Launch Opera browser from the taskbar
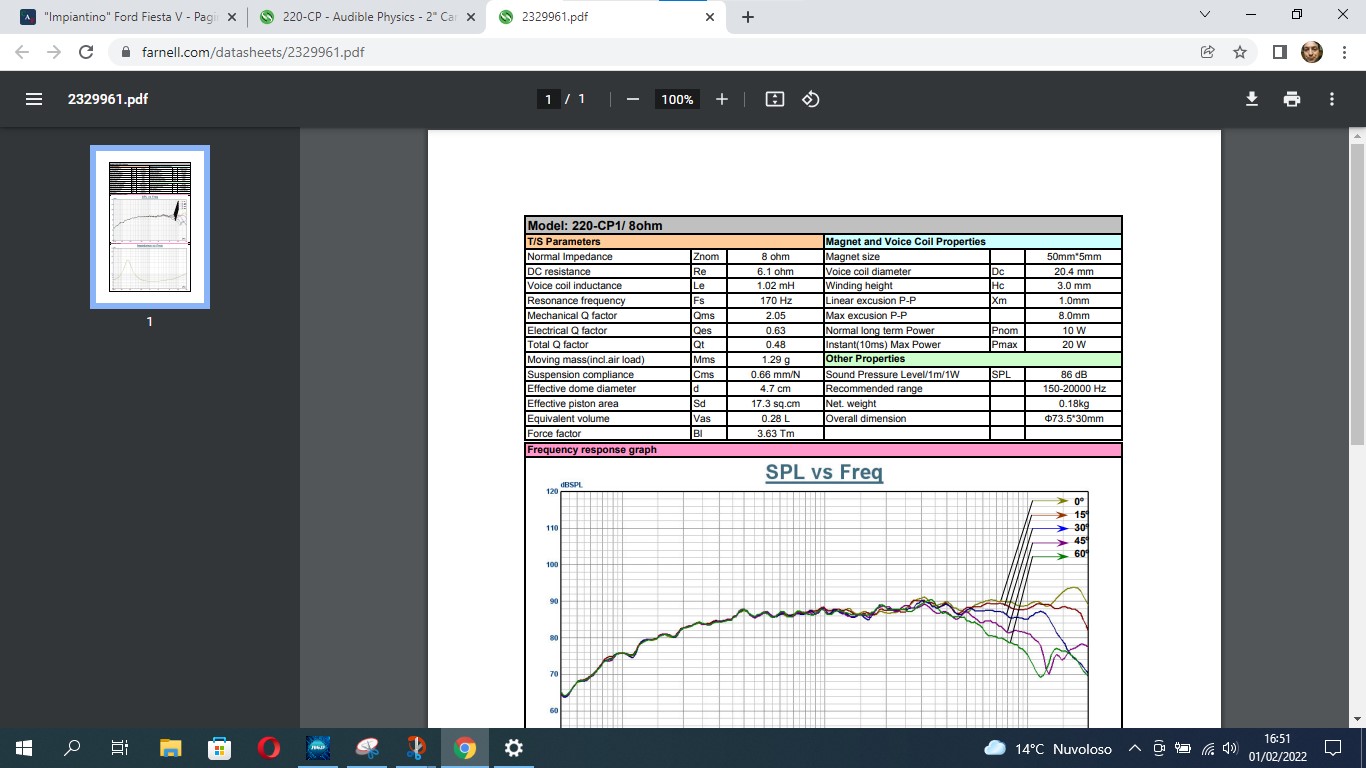Viewport: 1366px width, 768px height. (x=268, y=747)
